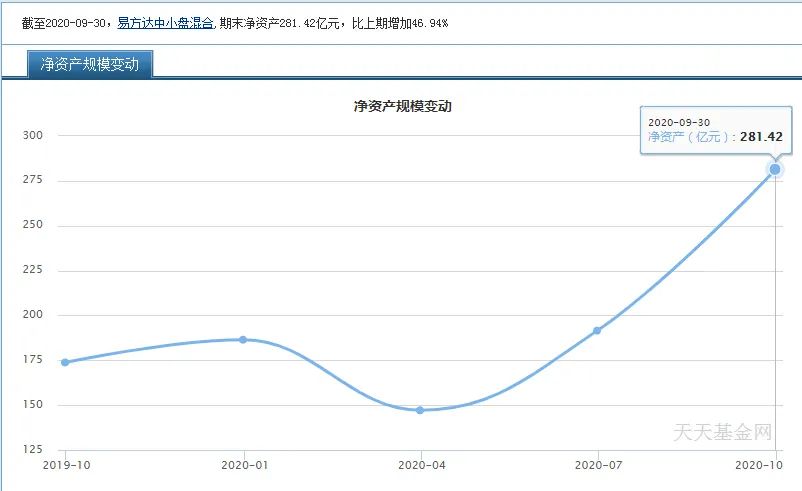Click the x-axis label 2020-07
This screenshot has height=491, width=802.
click(x=598, y=465)
